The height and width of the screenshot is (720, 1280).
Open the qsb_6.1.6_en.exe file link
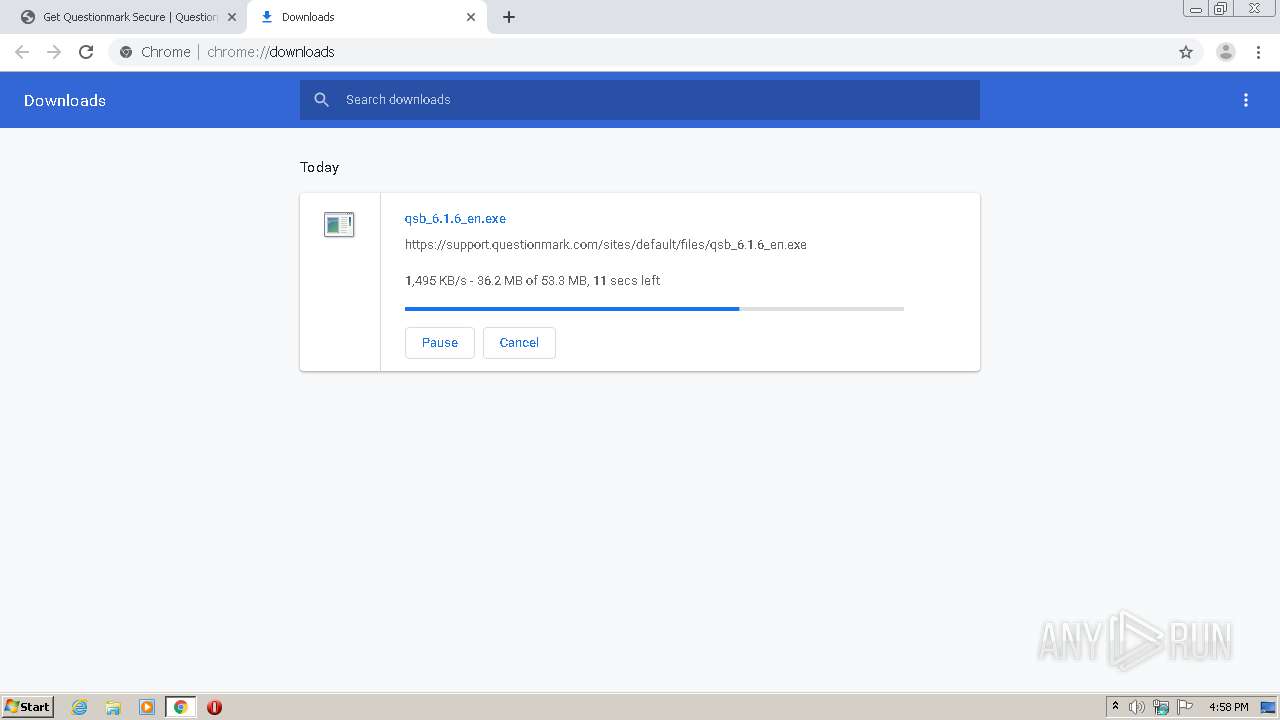(x=455, y=218)
